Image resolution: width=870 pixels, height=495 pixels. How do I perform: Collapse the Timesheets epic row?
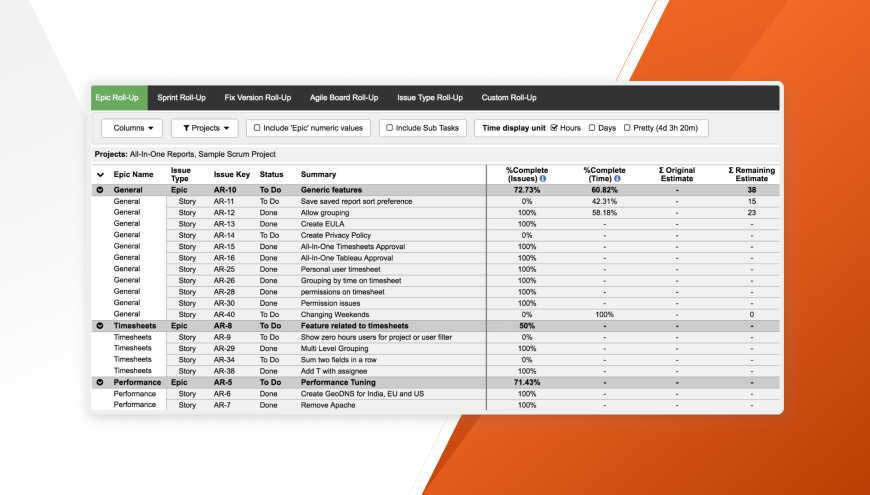100,326
